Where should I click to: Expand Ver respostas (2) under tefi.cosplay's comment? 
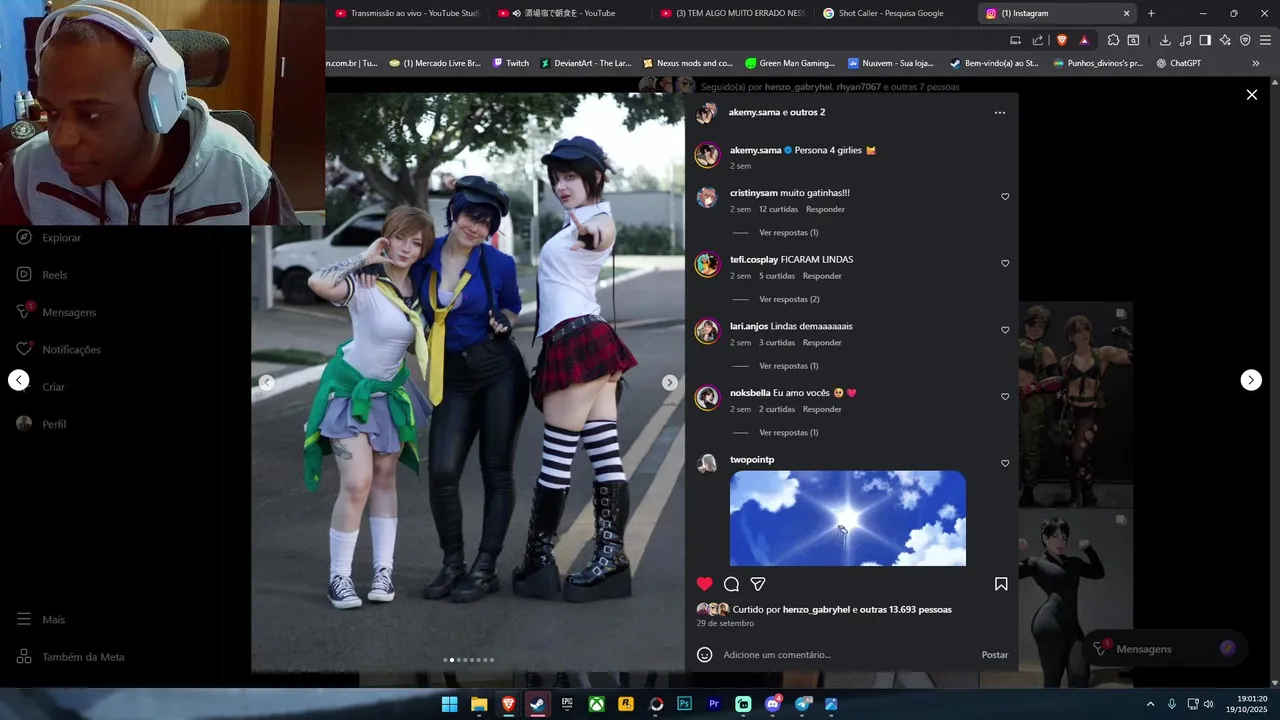[x=789, y=299]
